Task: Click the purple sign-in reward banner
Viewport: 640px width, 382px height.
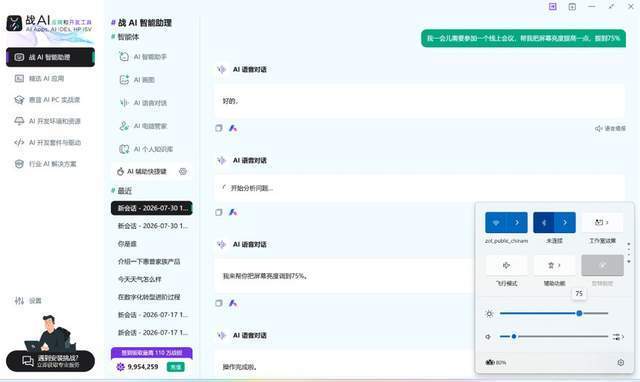Action: point(151,353)
